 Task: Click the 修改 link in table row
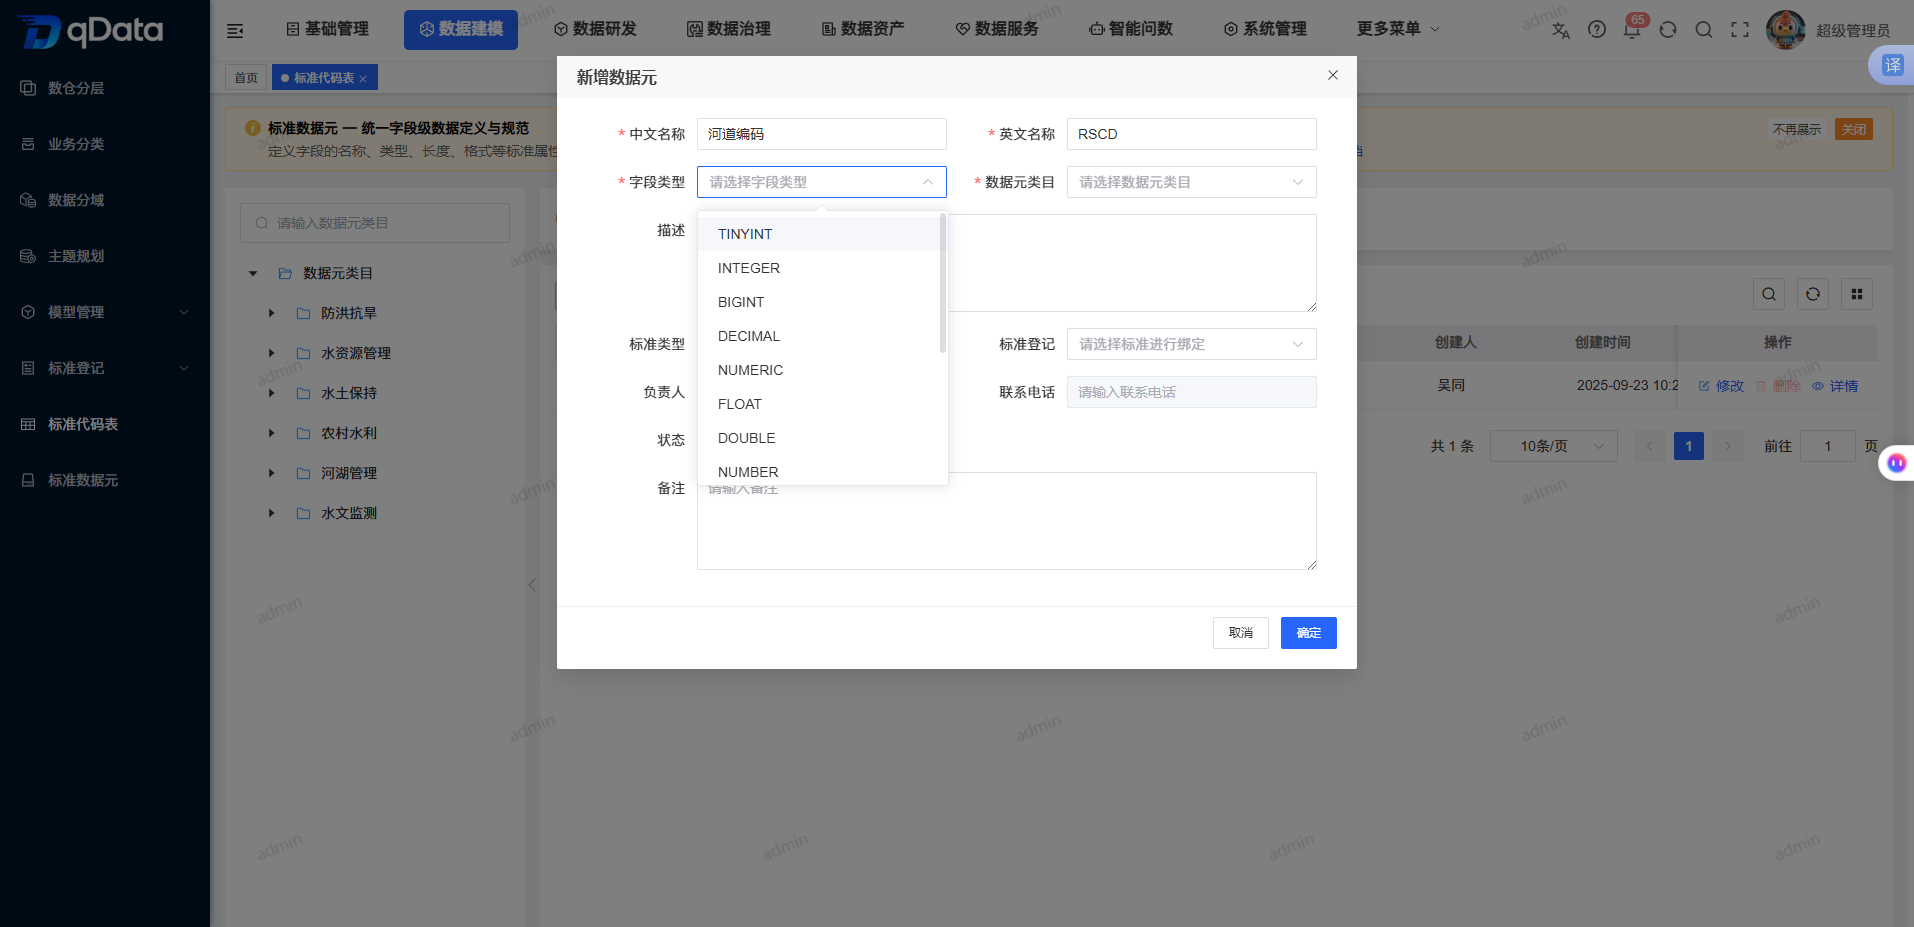[x=1721, y=386]
